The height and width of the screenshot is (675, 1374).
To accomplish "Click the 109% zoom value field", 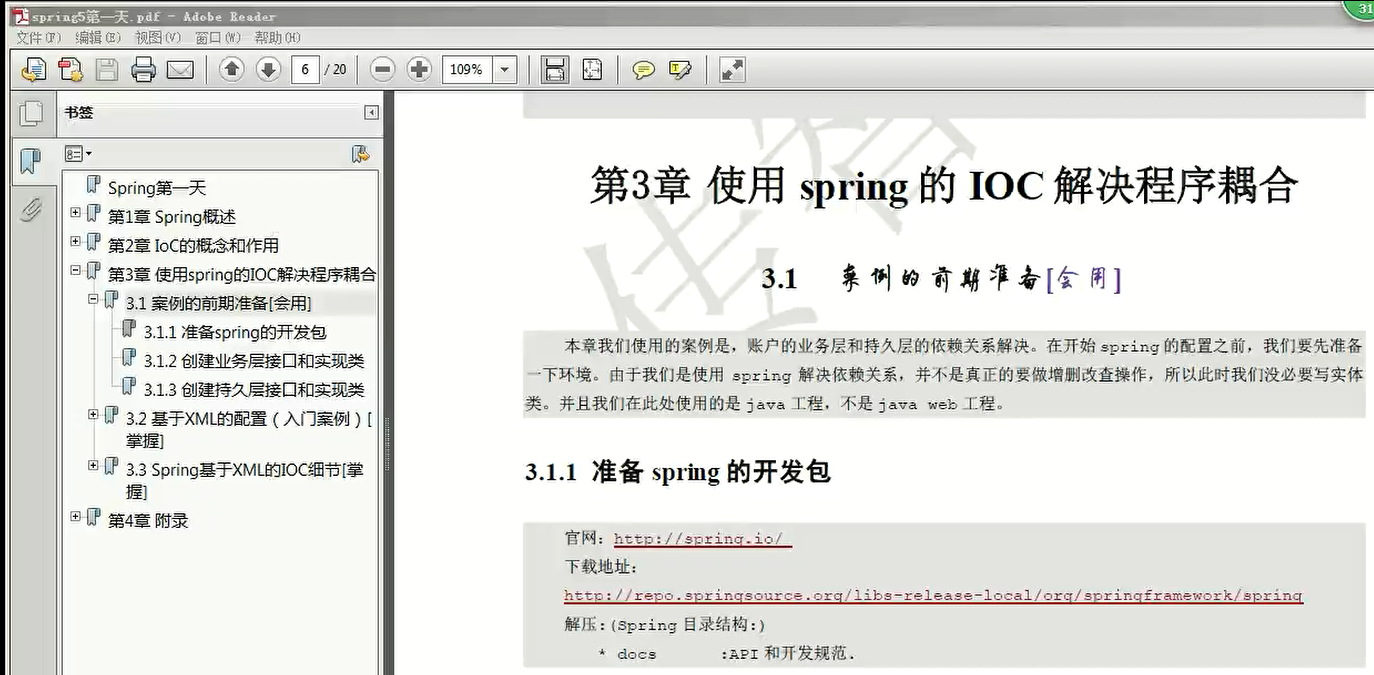I will tap(467, 69).
